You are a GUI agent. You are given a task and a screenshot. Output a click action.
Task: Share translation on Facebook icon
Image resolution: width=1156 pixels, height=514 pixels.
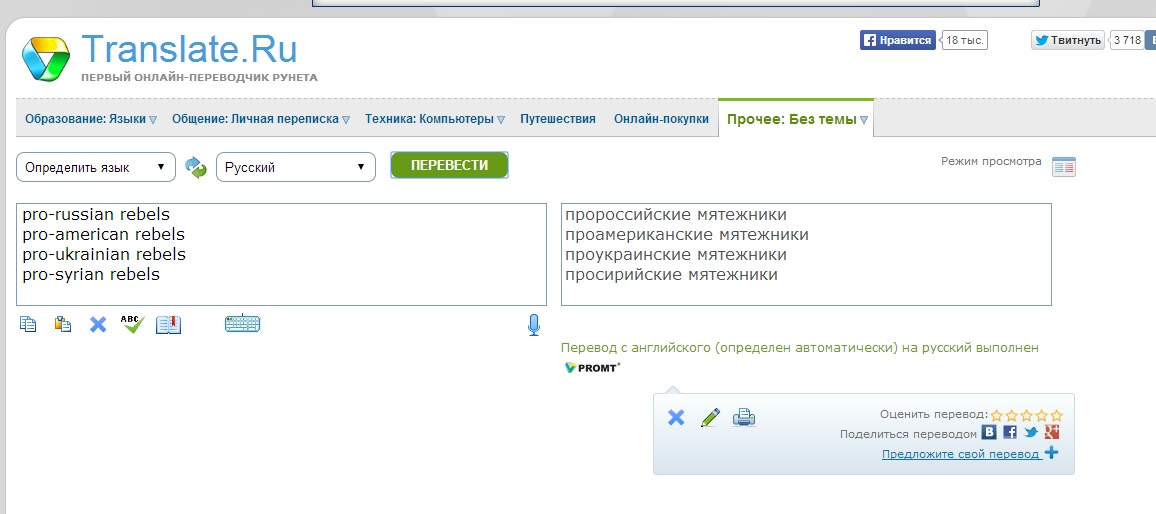(x=1010, y=433)
